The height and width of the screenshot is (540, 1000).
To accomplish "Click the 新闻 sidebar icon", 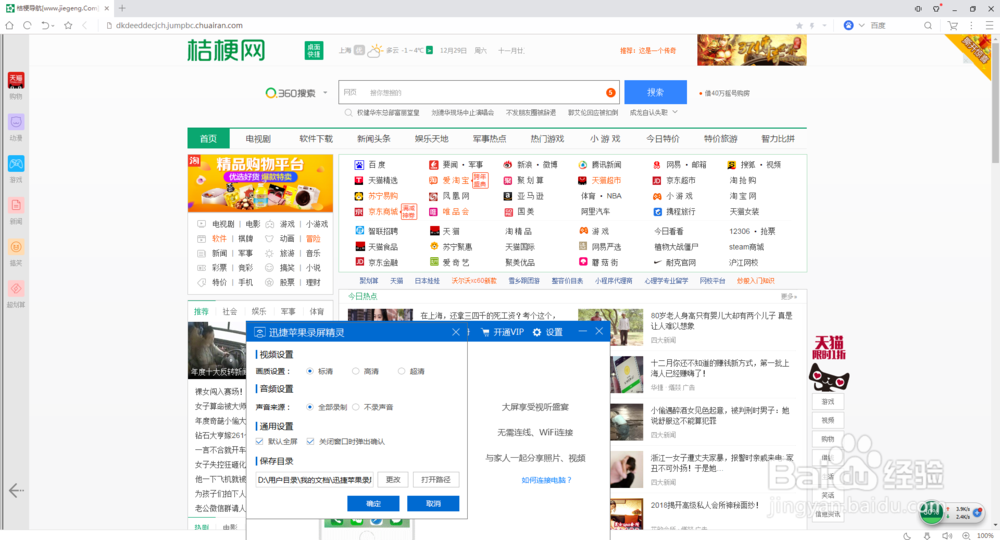I will [x=16, y=205].
